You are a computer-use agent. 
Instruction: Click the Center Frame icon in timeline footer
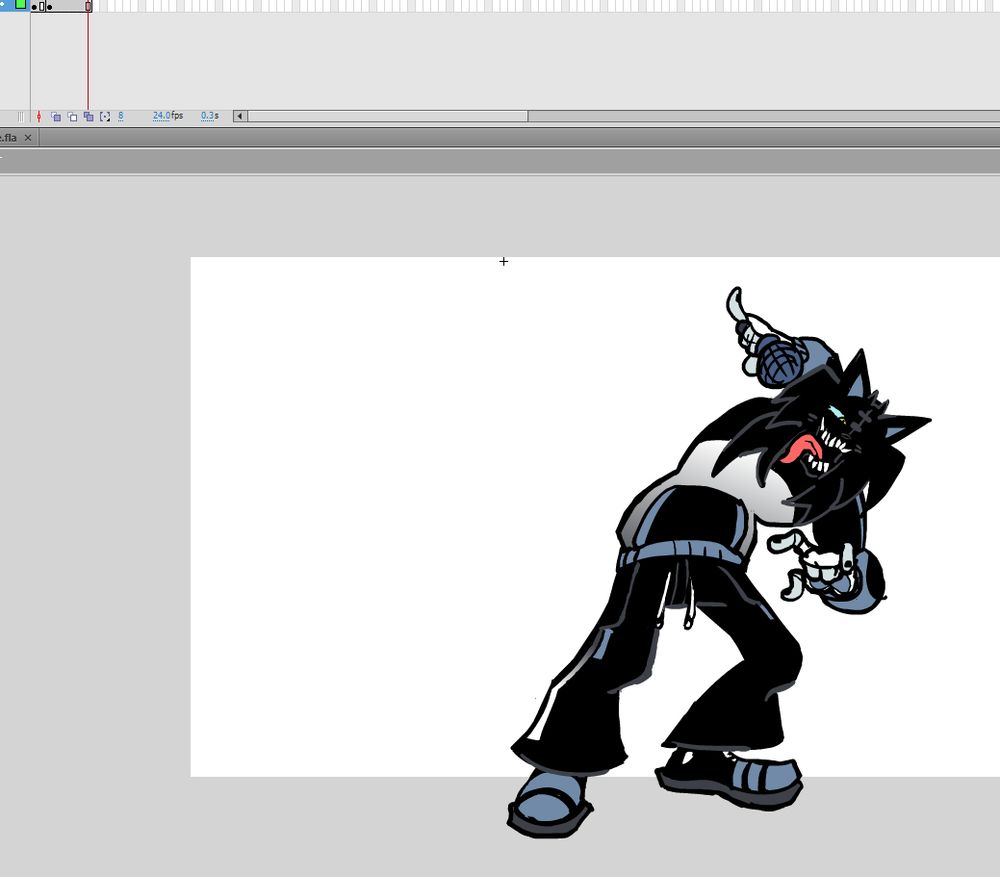click(38, 116)
